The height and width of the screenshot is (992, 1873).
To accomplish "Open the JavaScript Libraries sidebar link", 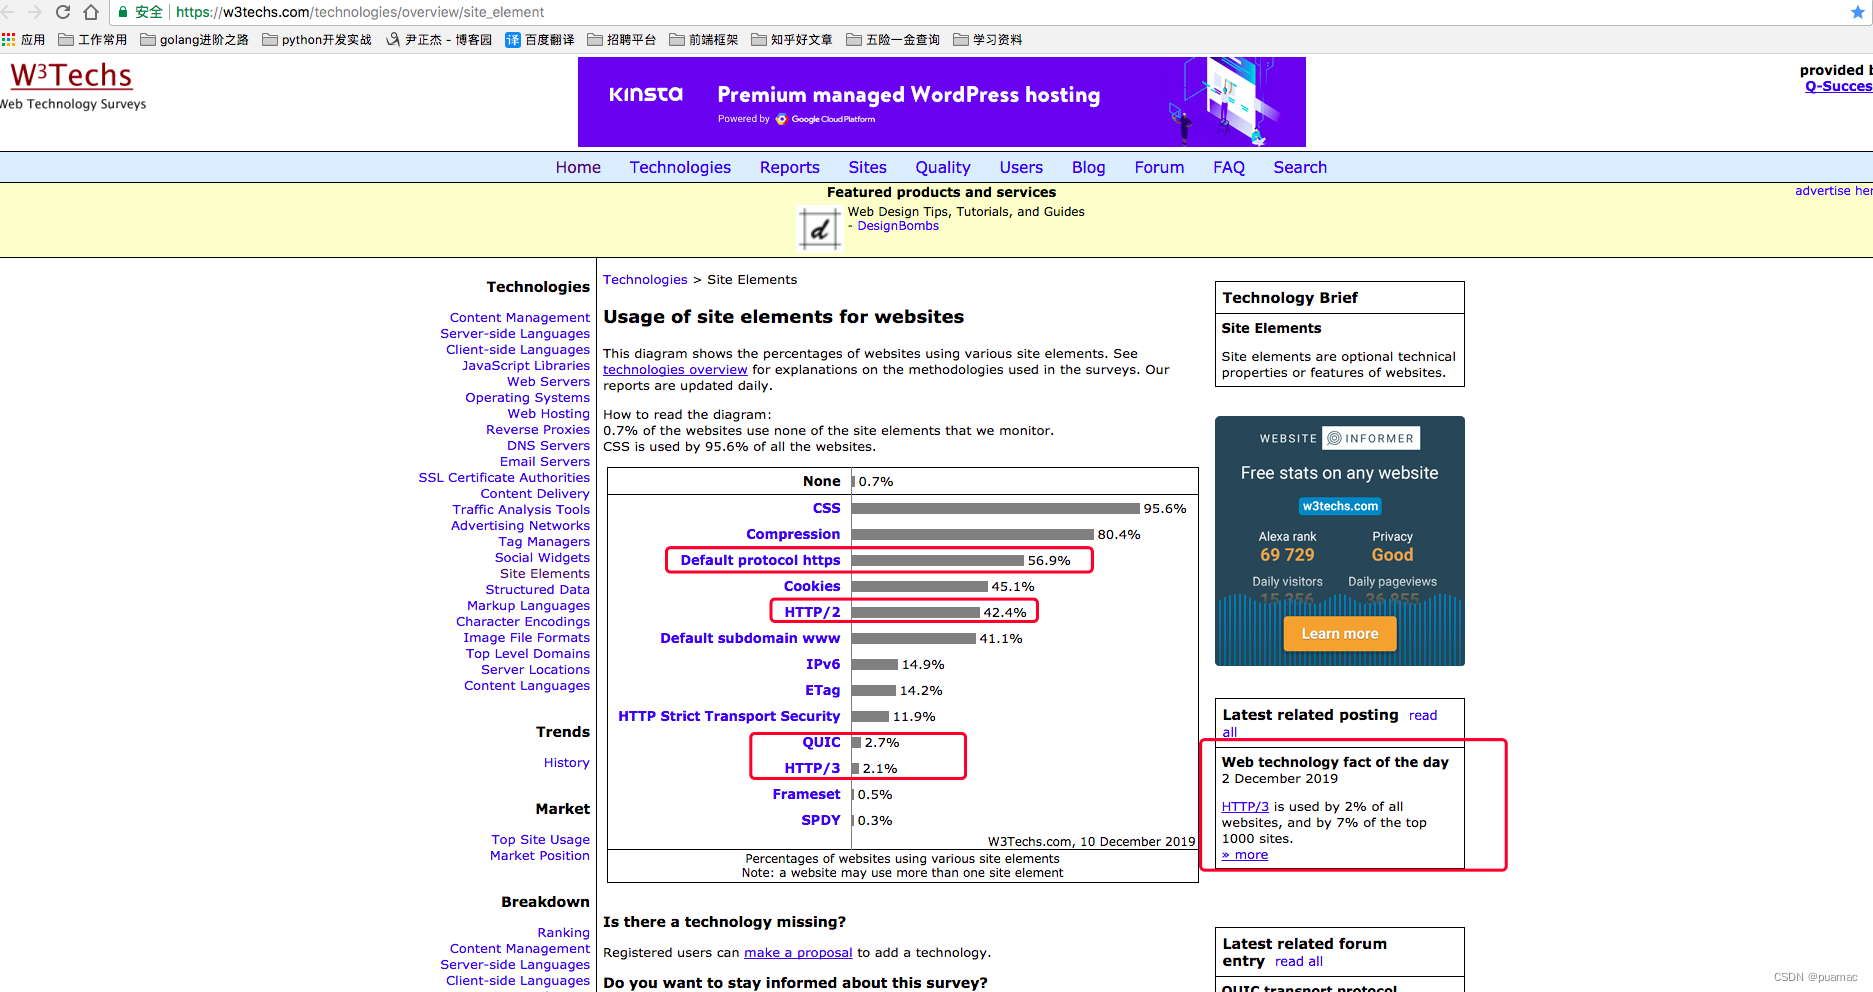I will tap(526, 366).
